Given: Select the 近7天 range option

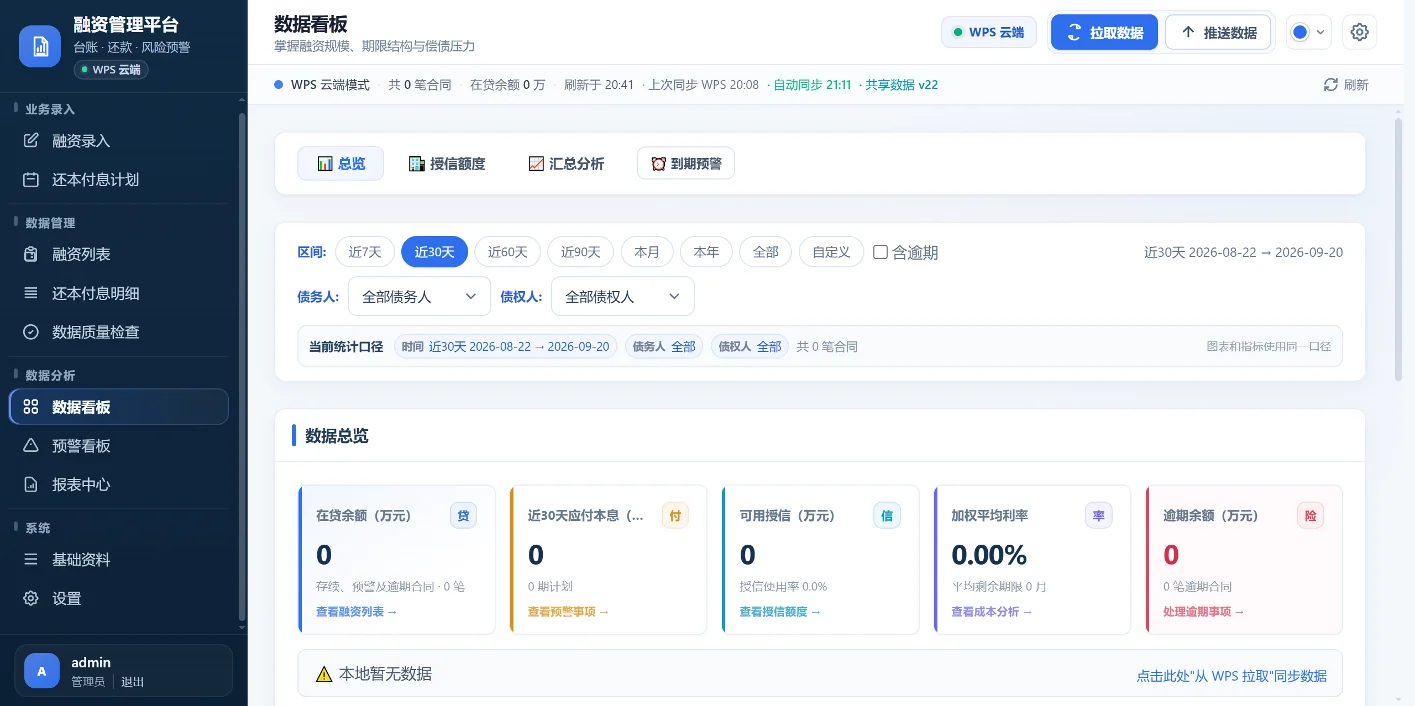Looking at the screenshot, I should click(365, 252).
